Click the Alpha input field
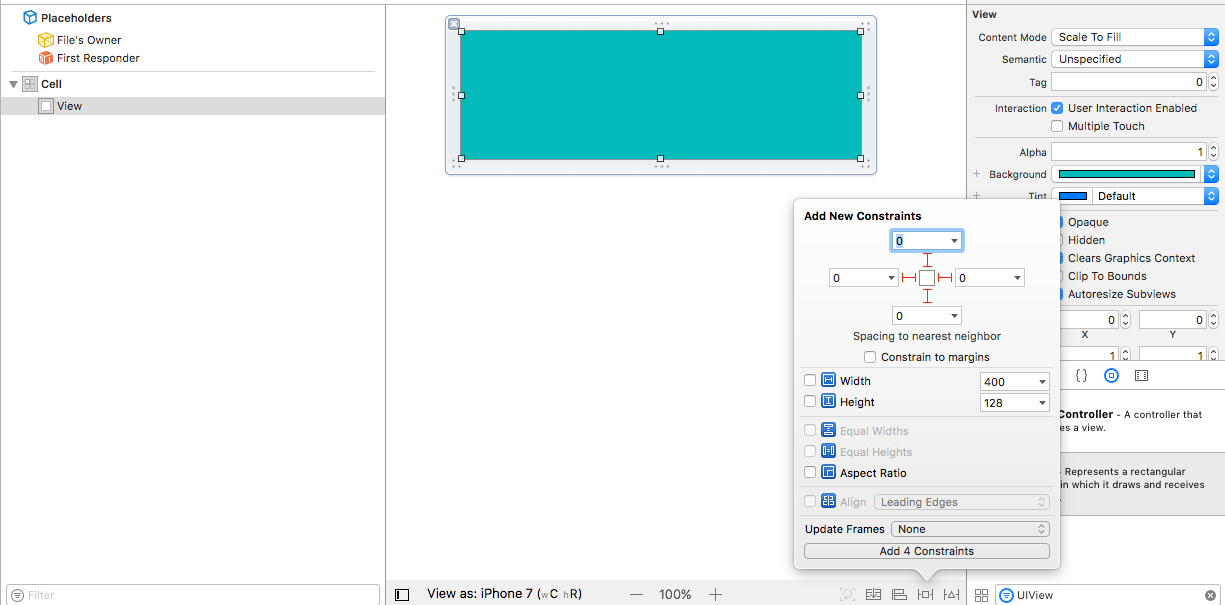The height and width of the screenshot is (605, 1225). [1129, 152]
